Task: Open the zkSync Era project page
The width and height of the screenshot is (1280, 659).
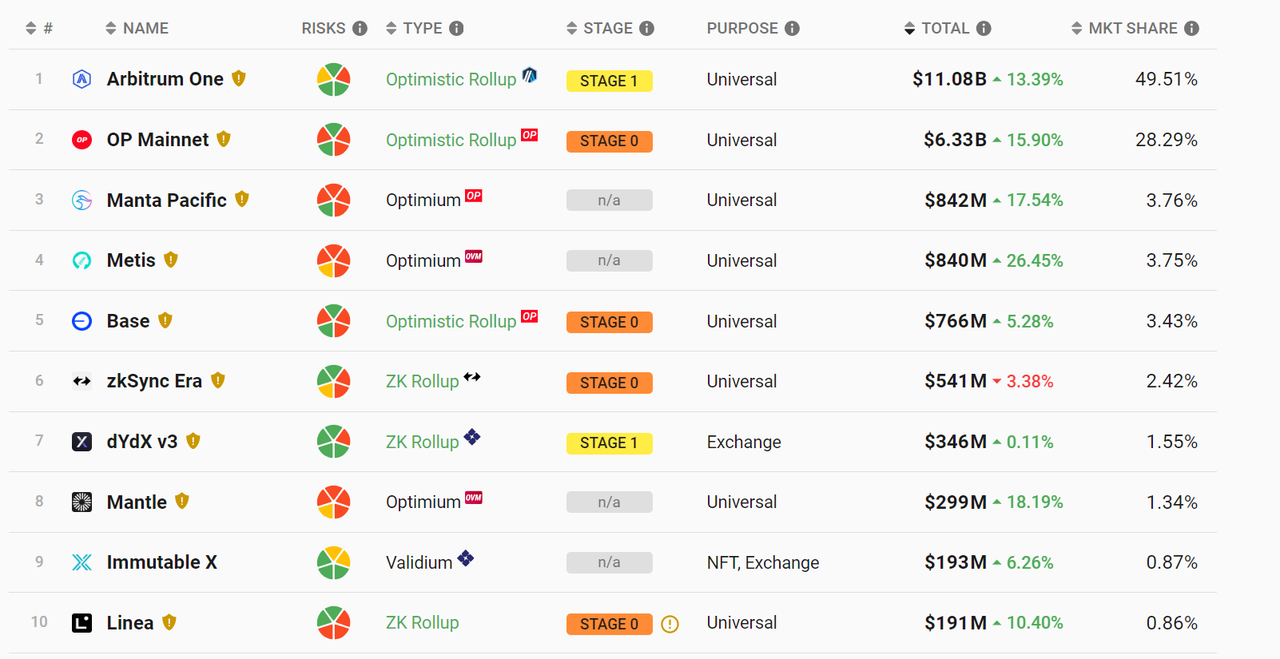Action: [154, 381]
